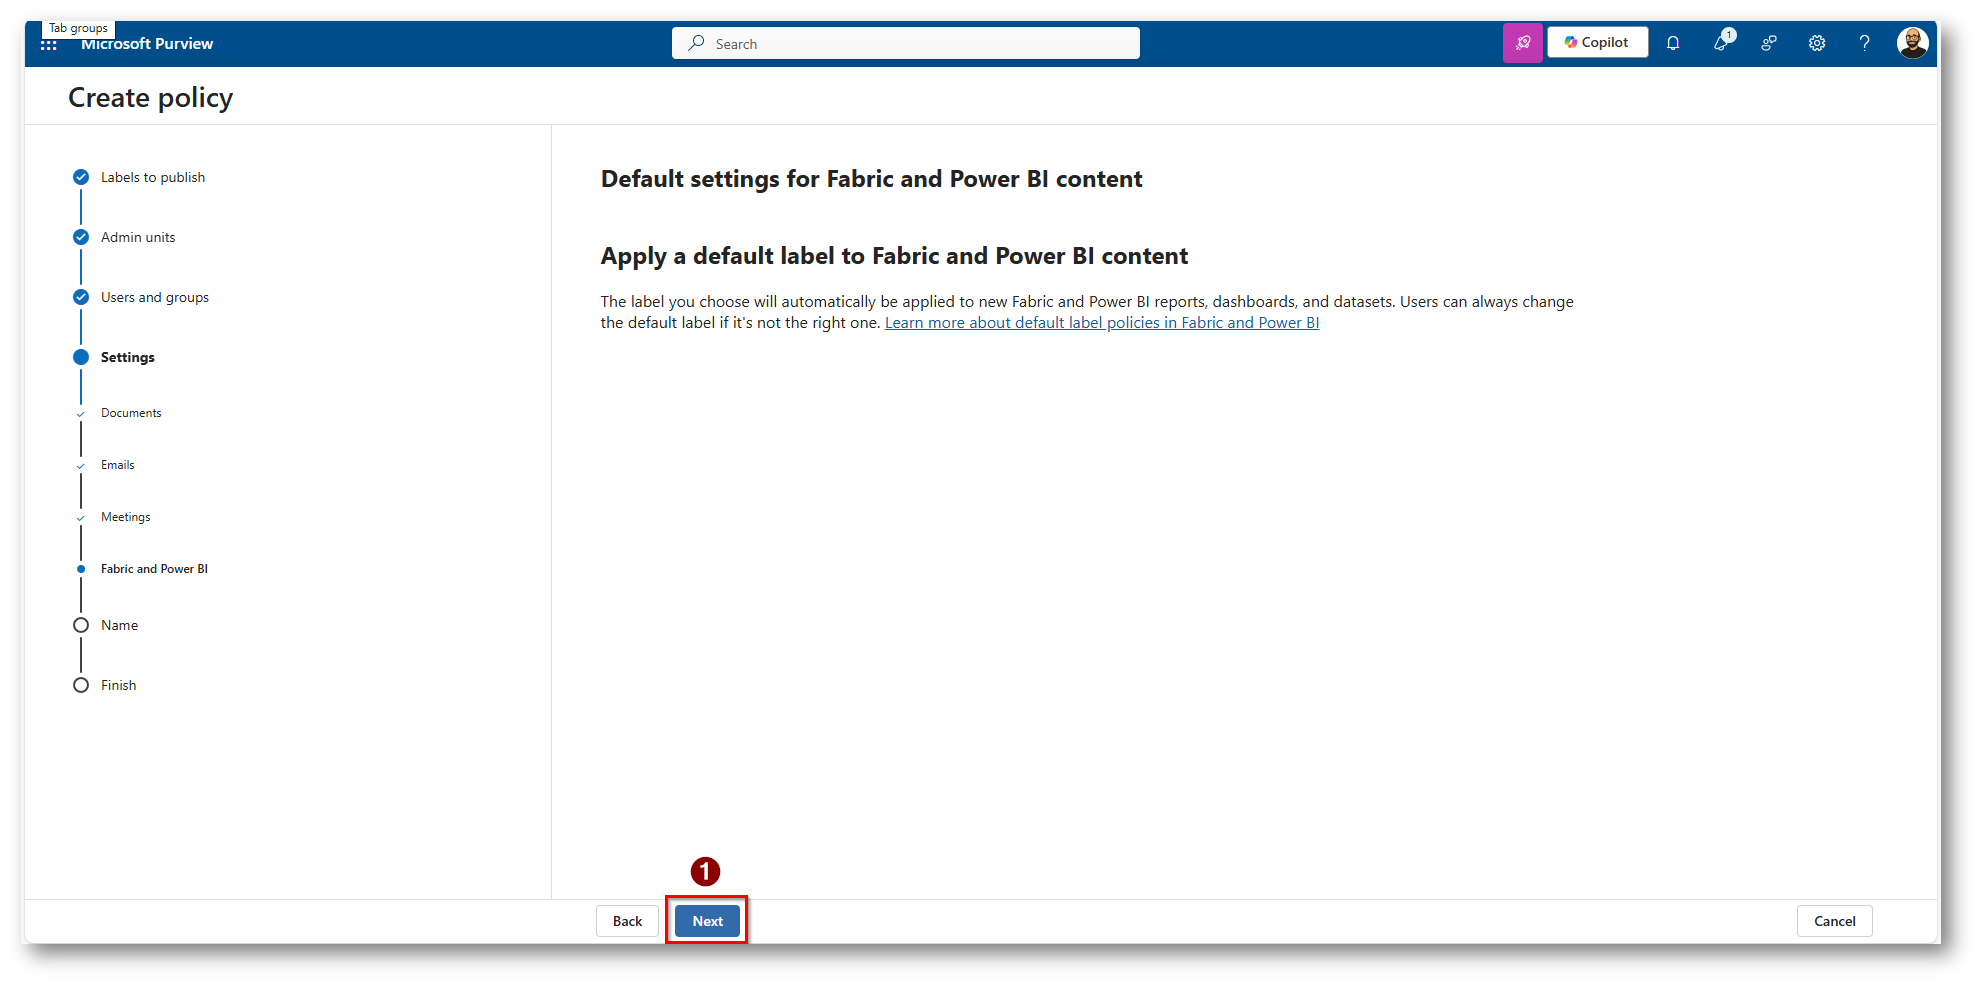Open the Emails sub-step
This screenshot has height=986, width=1983.
point(118,465)
